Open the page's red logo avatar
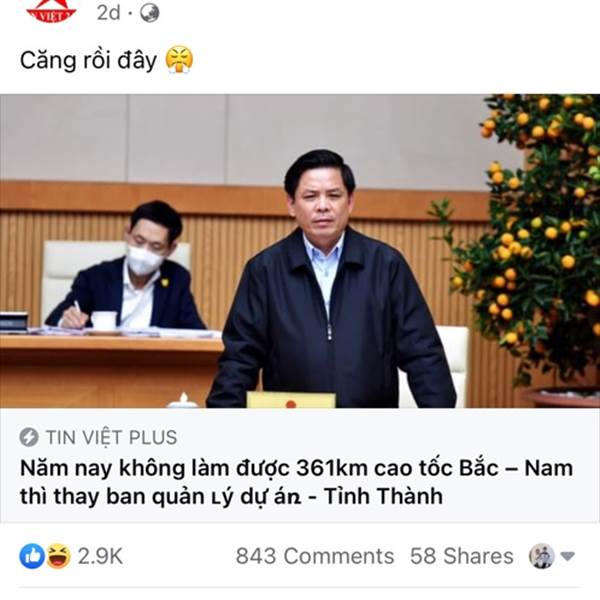600x600 pixels. tap(51, 11)
